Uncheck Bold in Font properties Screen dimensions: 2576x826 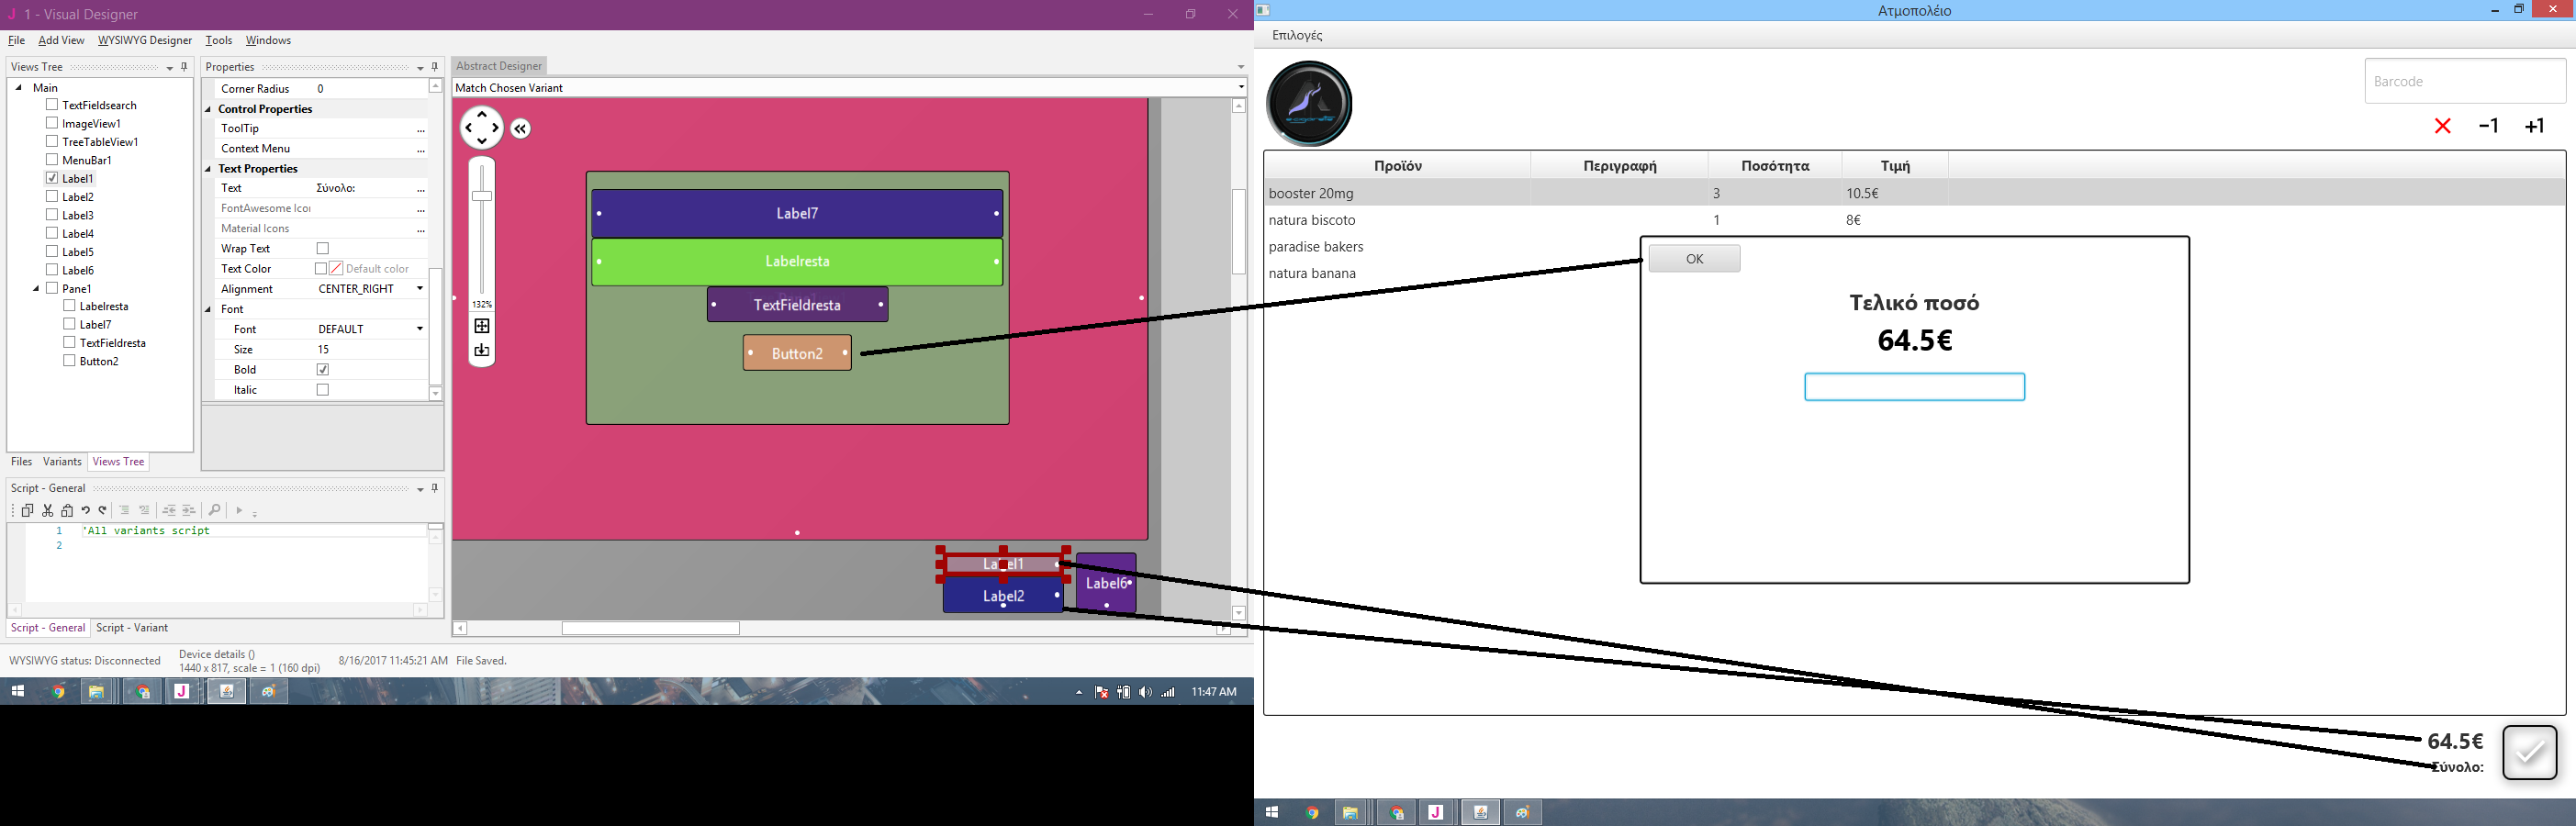click(323, 369)
